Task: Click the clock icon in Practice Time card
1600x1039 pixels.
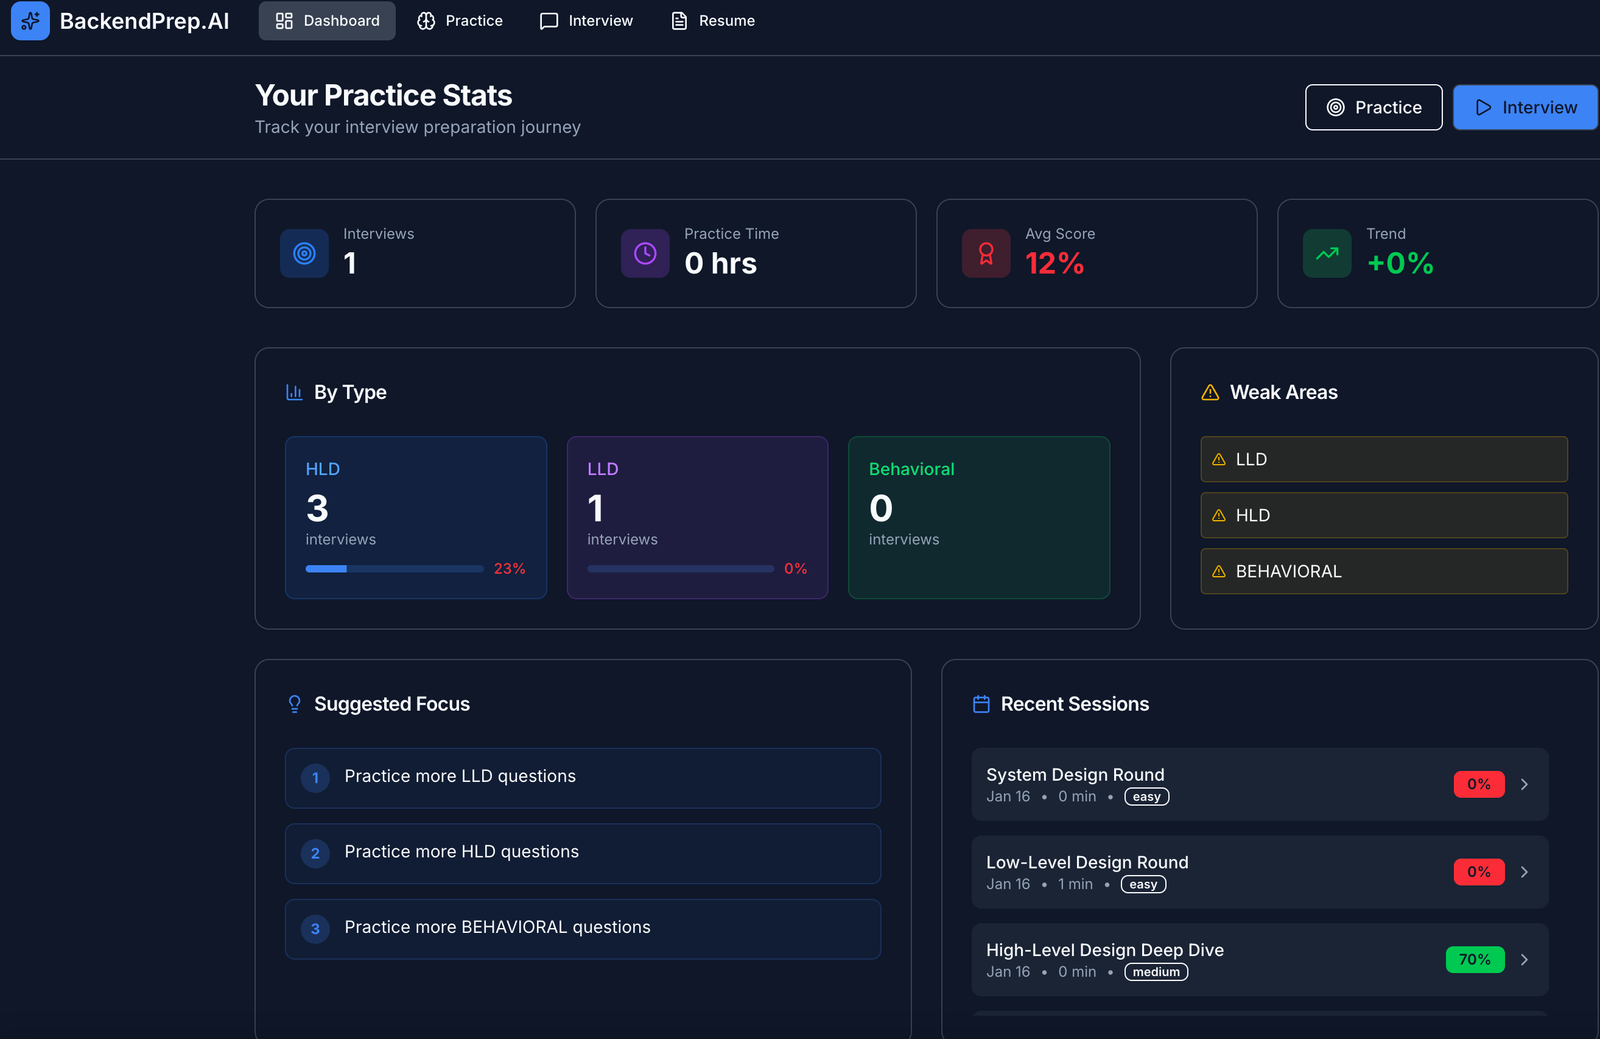Action: pos(645,254)
